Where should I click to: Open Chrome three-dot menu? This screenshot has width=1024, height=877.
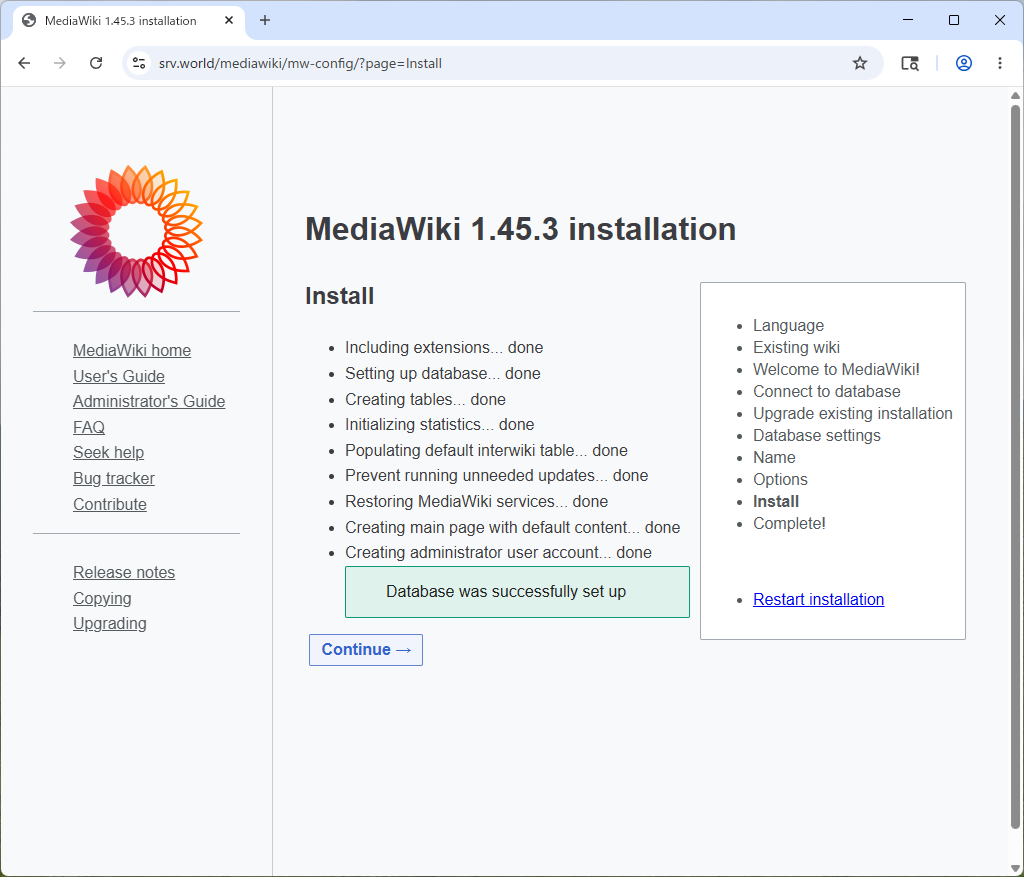tap(999, 63)
